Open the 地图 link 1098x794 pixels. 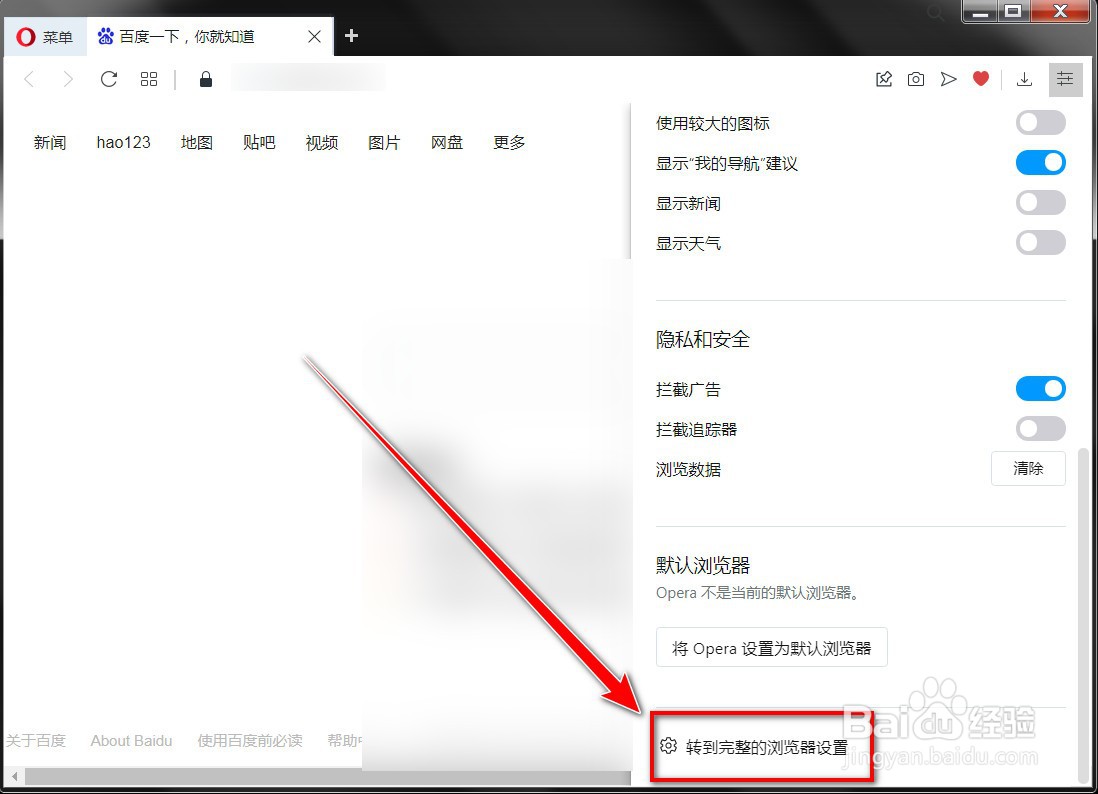(197, 143)
